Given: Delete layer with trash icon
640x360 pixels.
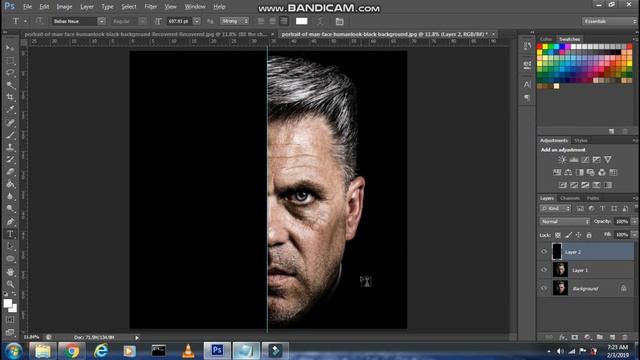Looking at the screenshot, I should tap(625, 337).
